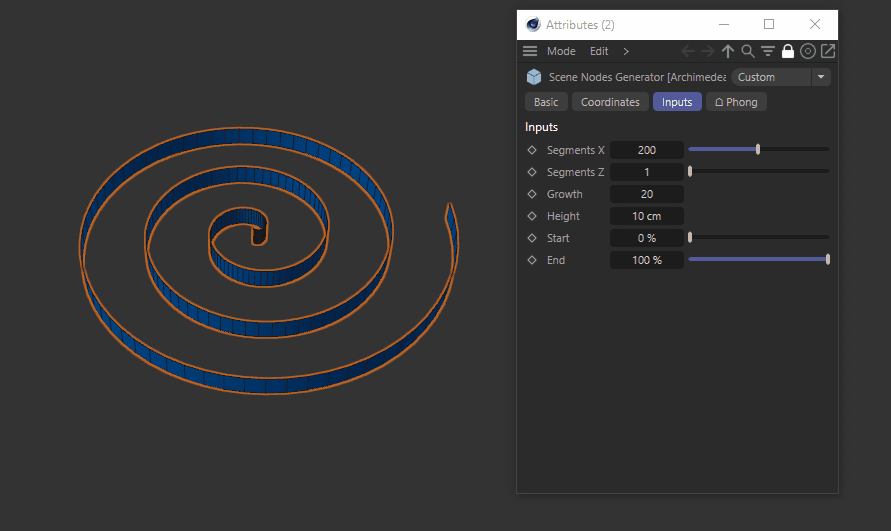
Task: Toggle the lock element icon
Action: point(788,51)
